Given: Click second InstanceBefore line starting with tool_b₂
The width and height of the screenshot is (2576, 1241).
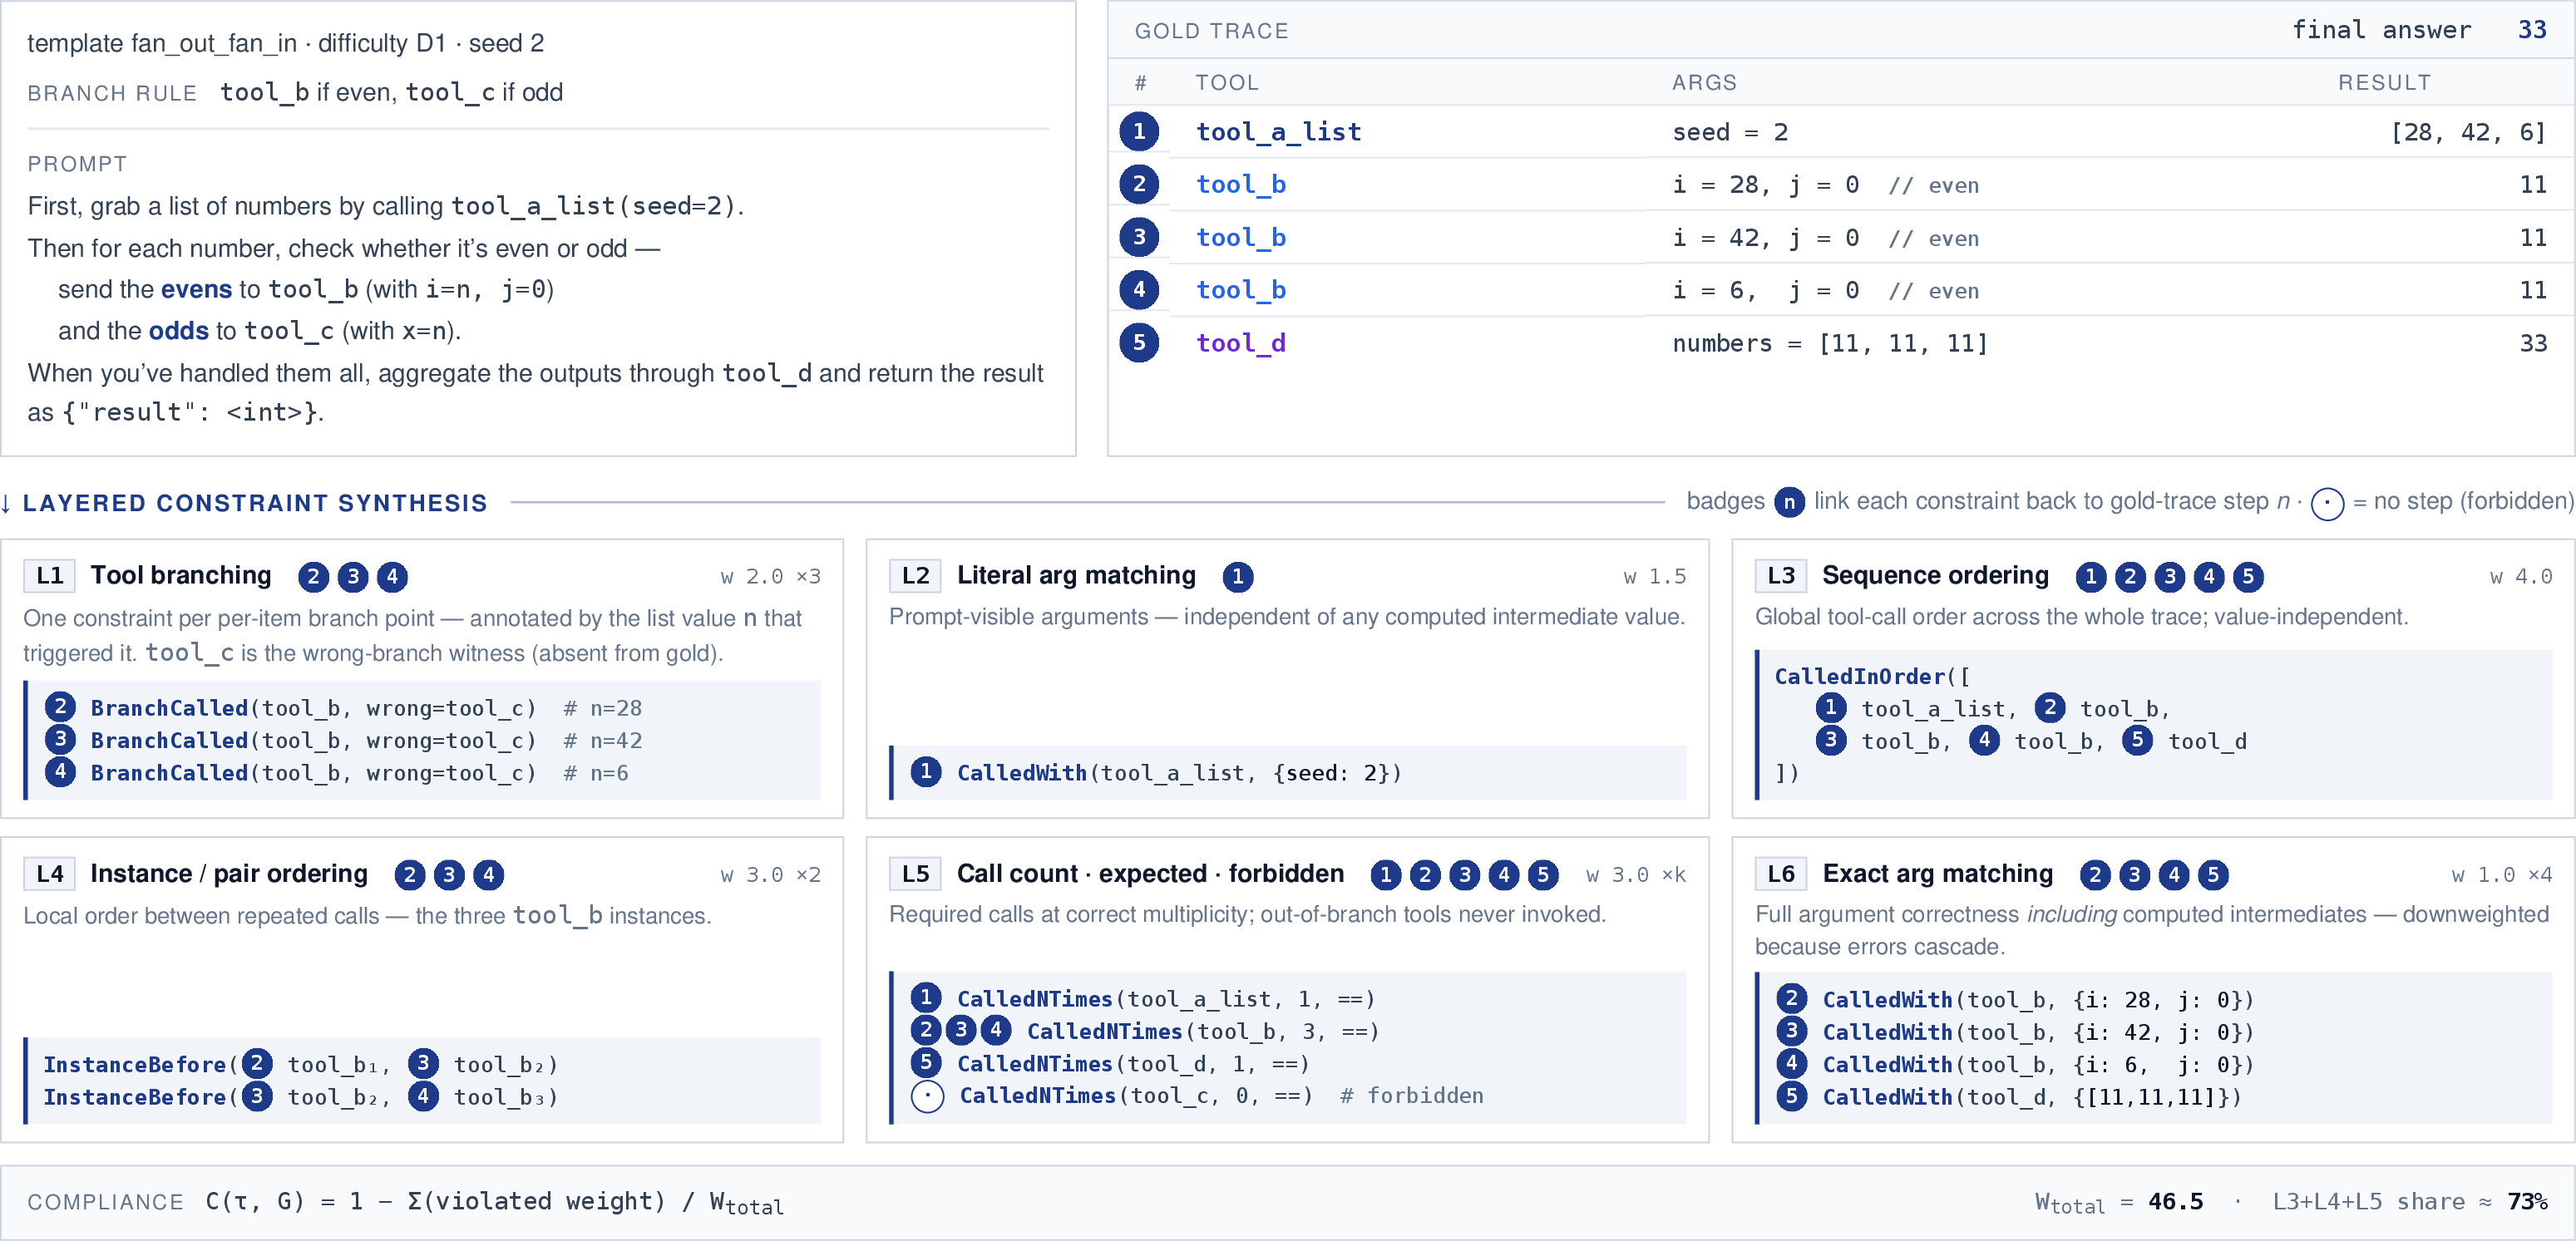Looking at the screenshot, I should pyautogui.click(x=300, y=1097).
